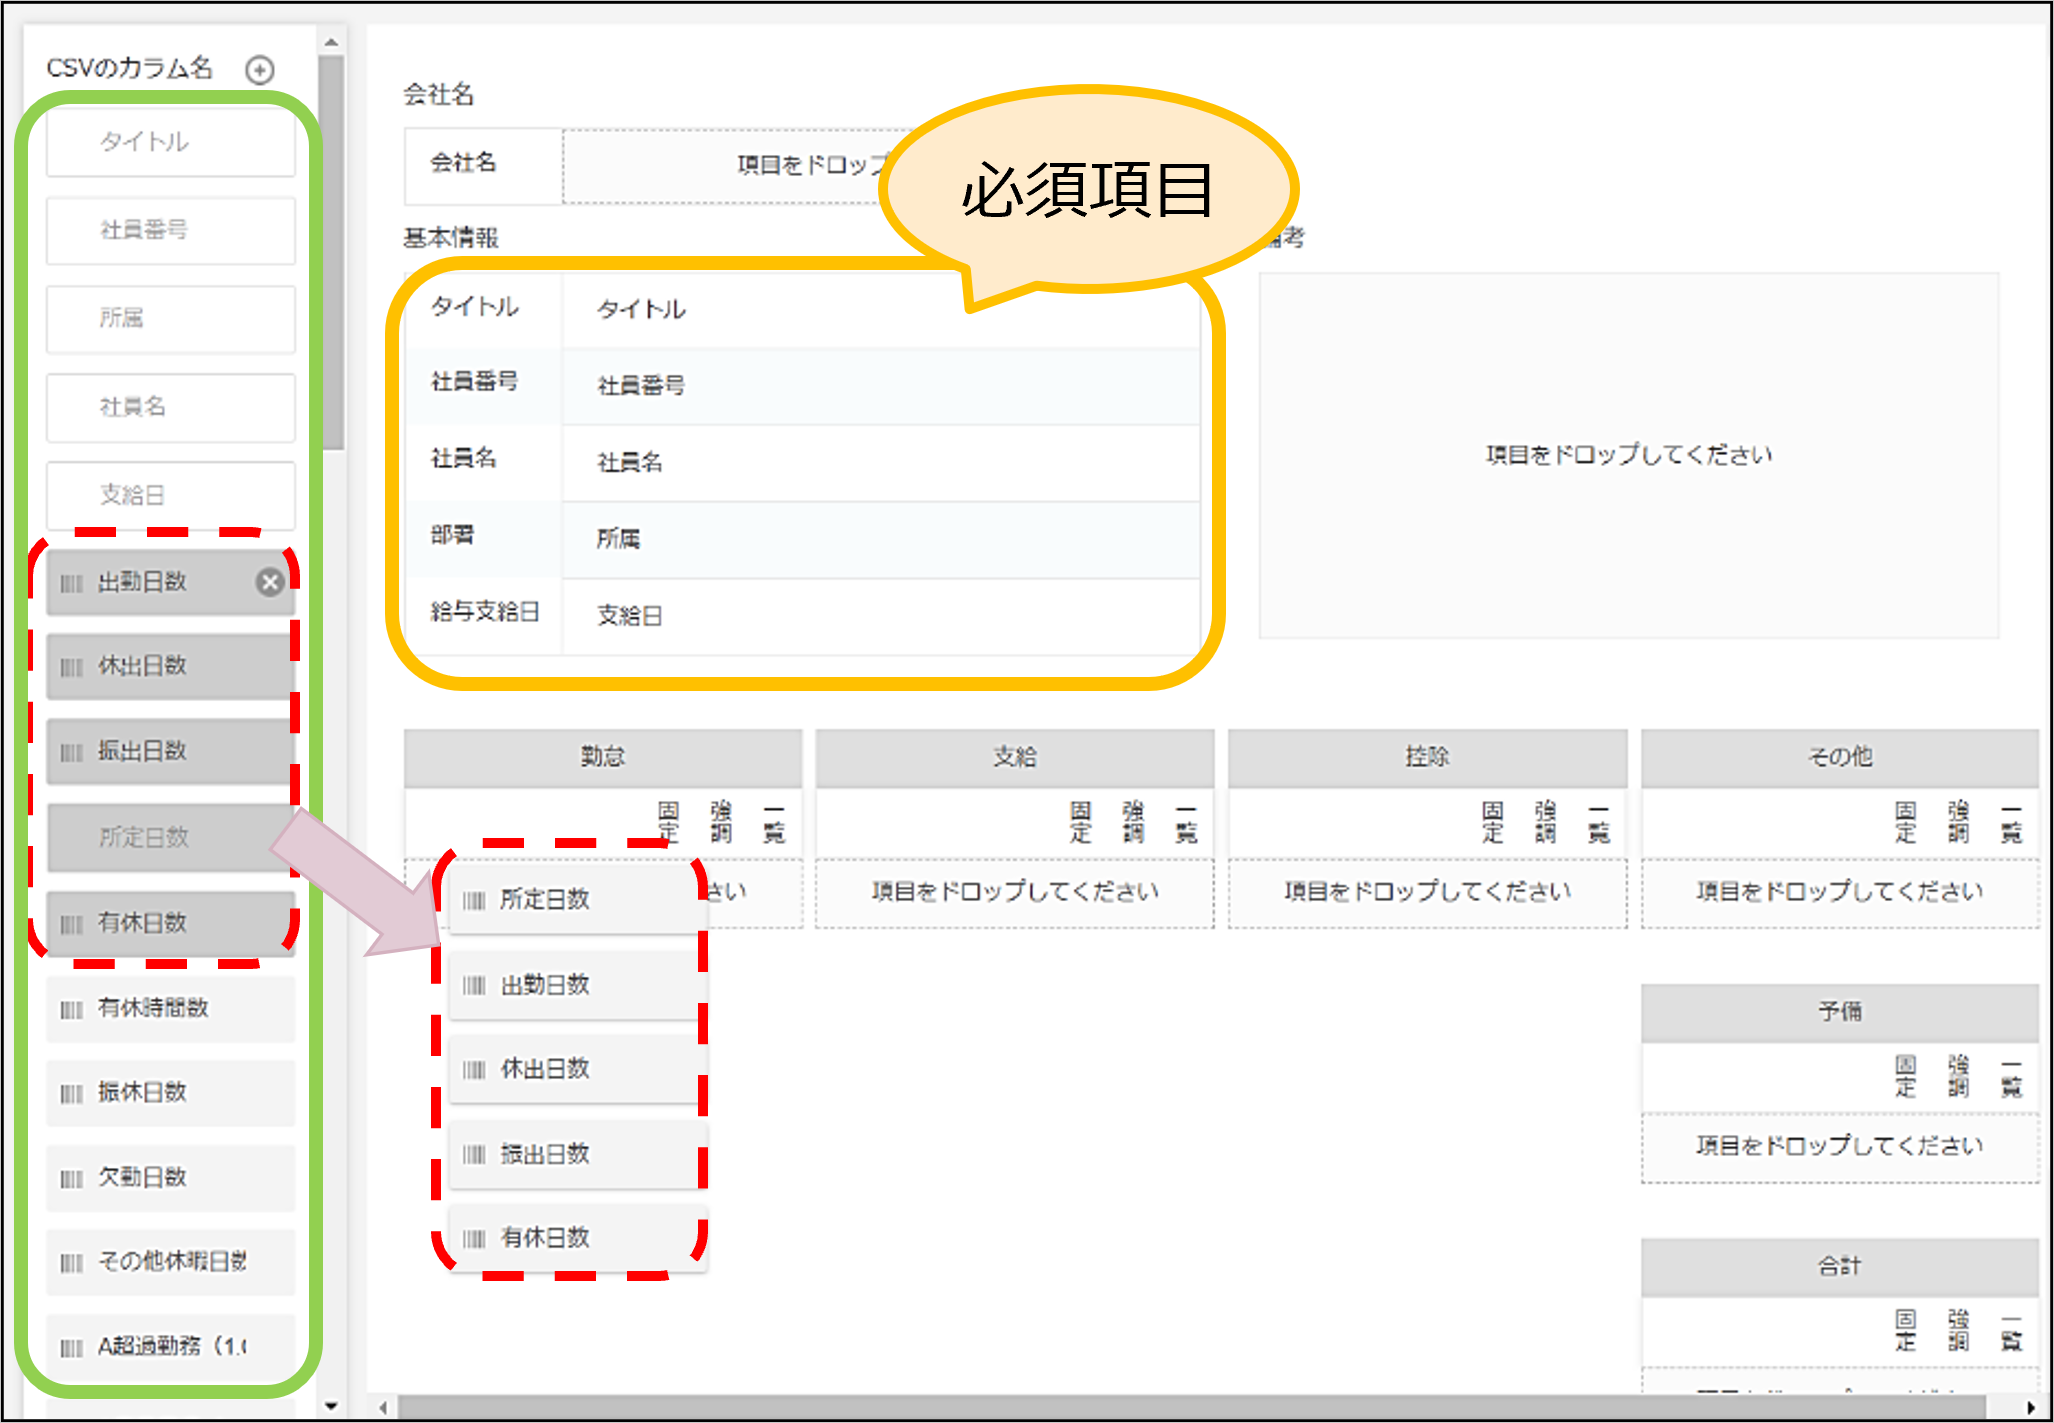This screenshot has height=1423, width=2054.
Task: Grab drag handle of 欠勤日数 item
Action: 72,1178
